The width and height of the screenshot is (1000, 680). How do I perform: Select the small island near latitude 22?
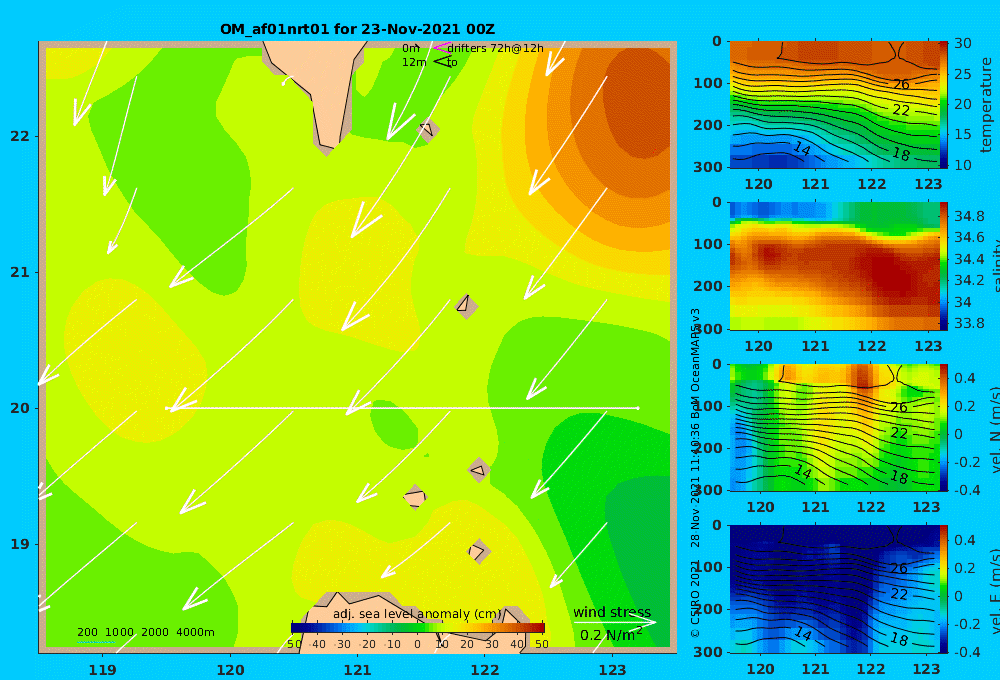(427, 130)
